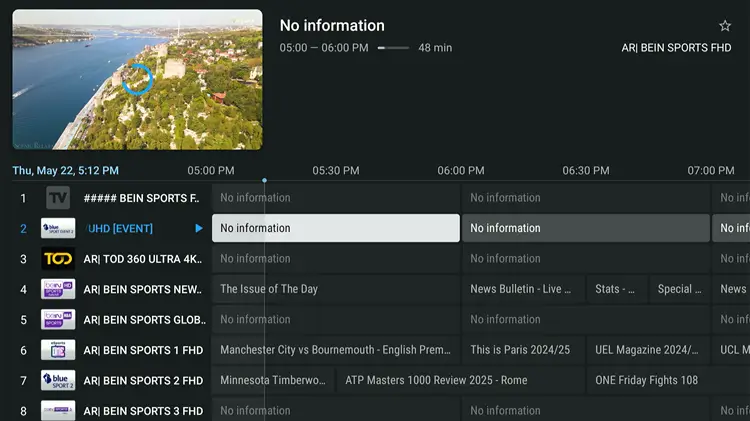Open The Issue of The Day program

pos(336,289)
